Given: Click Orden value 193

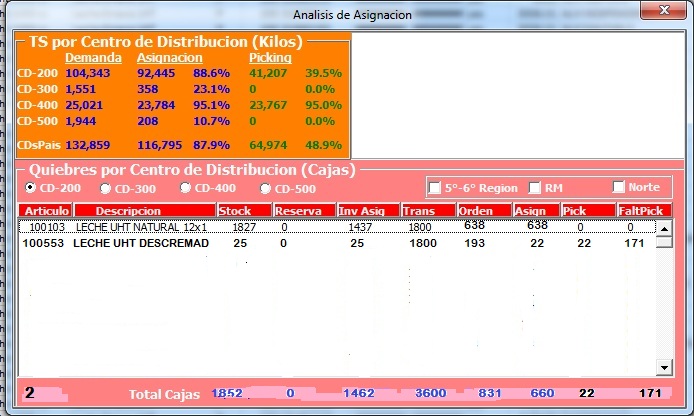Looking at the screenshot, I should pyautogui.click(x=474, y=243).
